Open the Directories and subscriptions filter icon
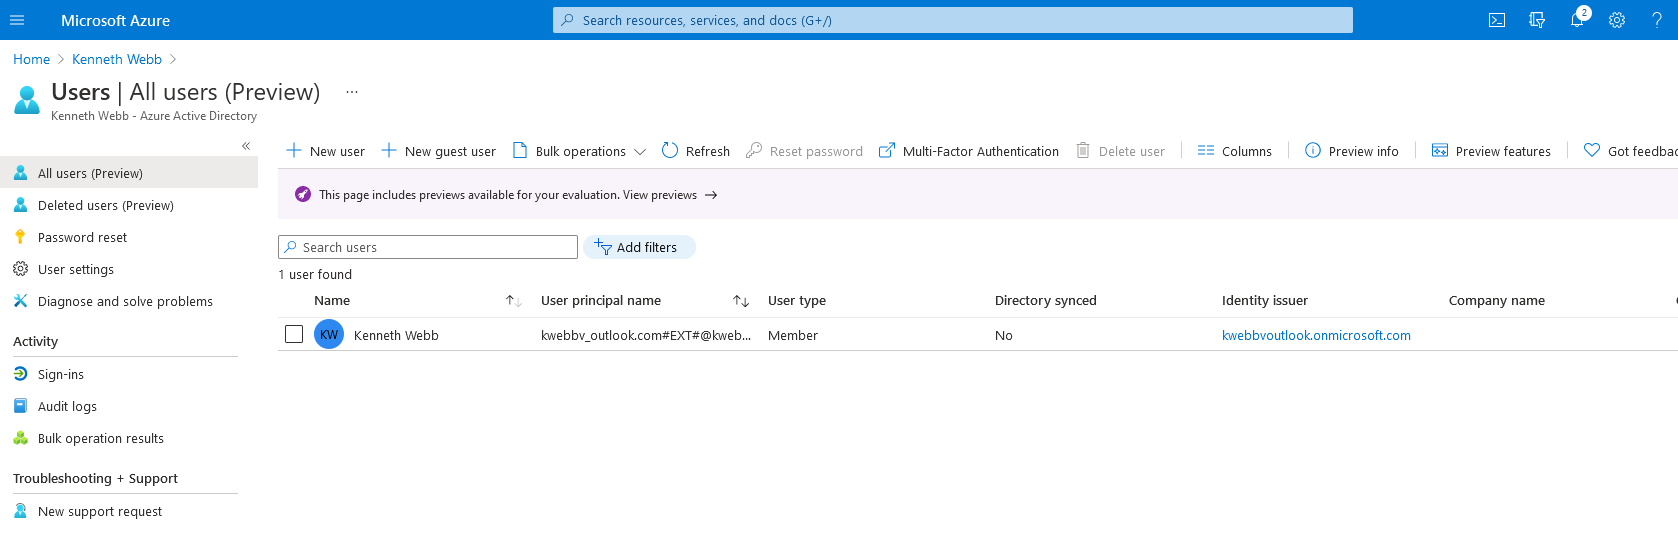The width and height of the screenshot is (1678, 533). [x=1537, y=20]
